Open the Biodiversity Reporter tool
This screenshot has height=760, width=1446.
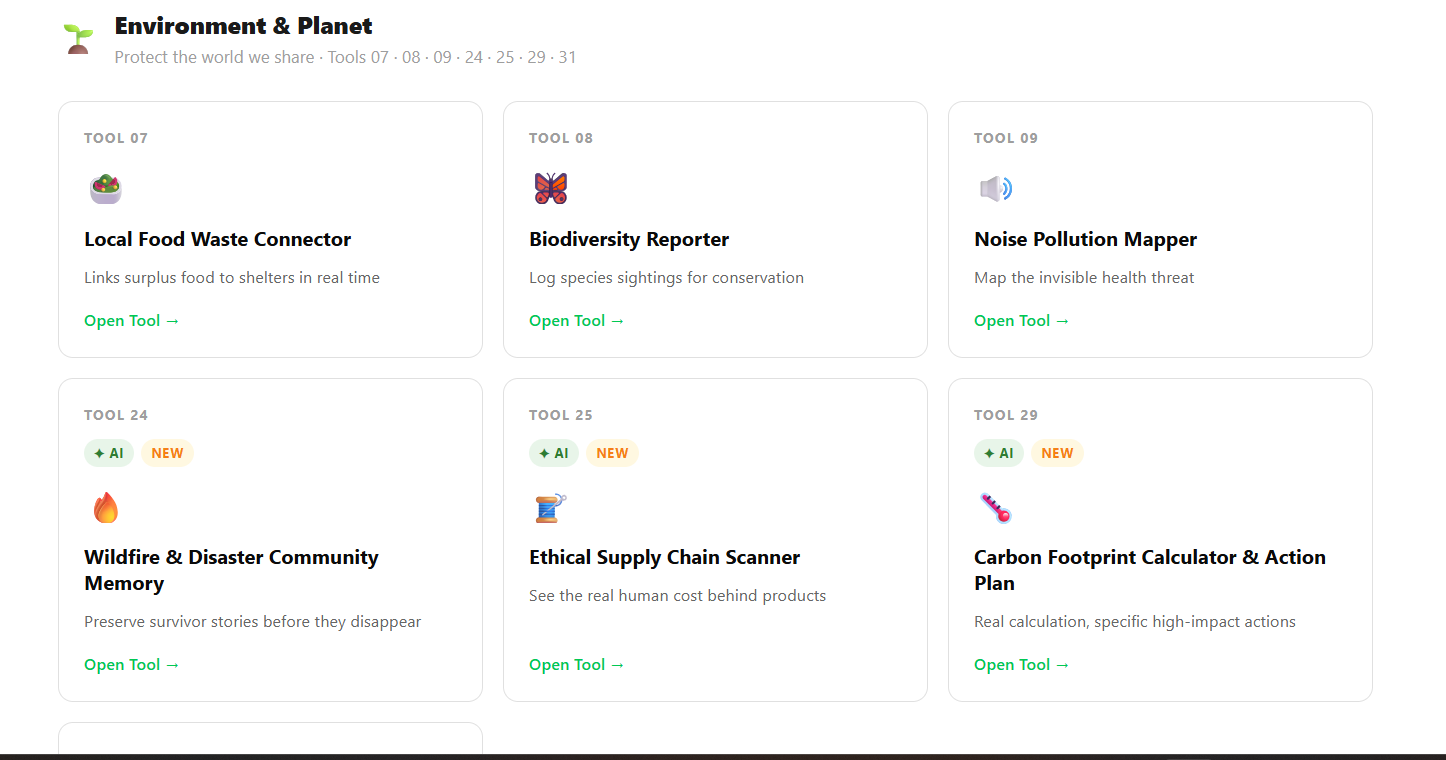tap(576, 320)
